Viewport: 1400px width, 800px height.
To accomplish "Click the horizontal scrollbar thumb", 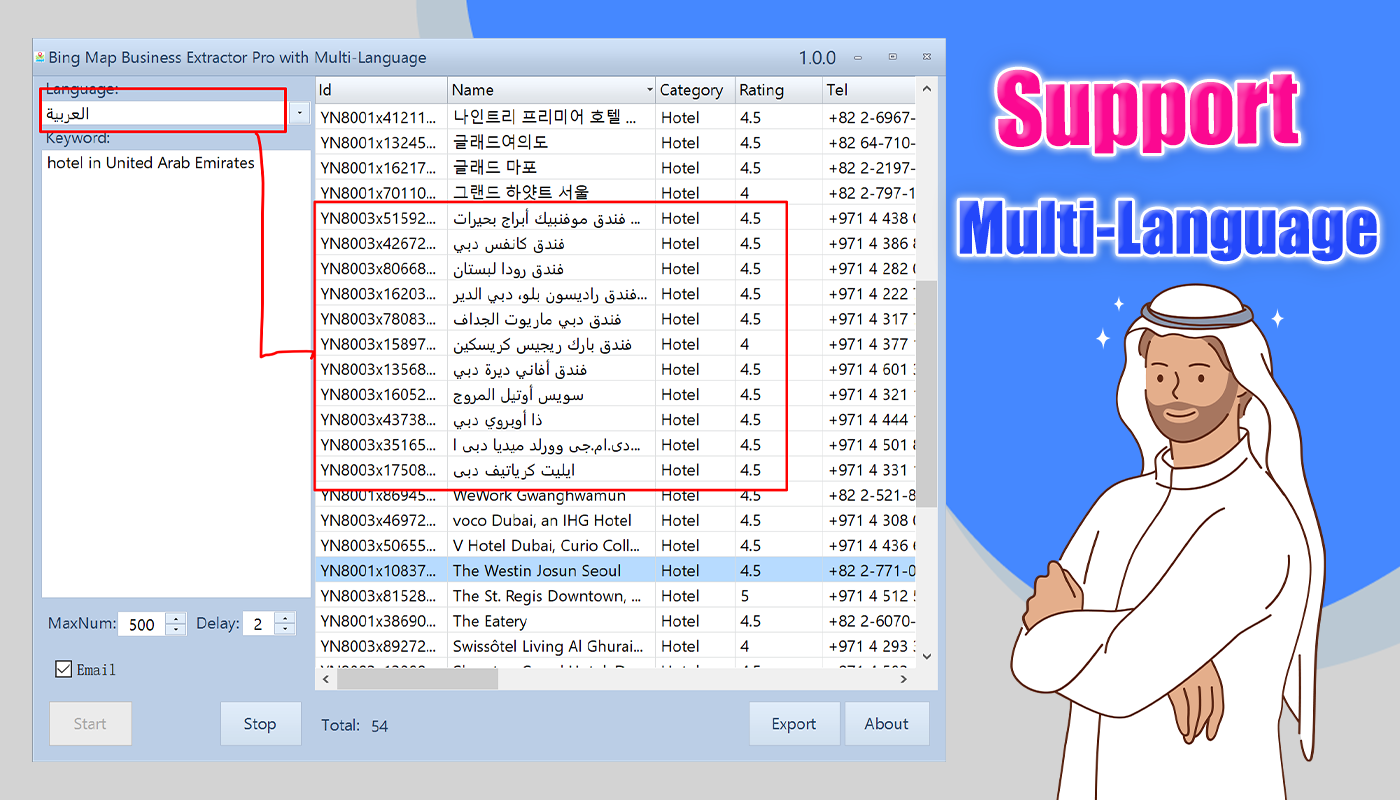I will [417, 679].
